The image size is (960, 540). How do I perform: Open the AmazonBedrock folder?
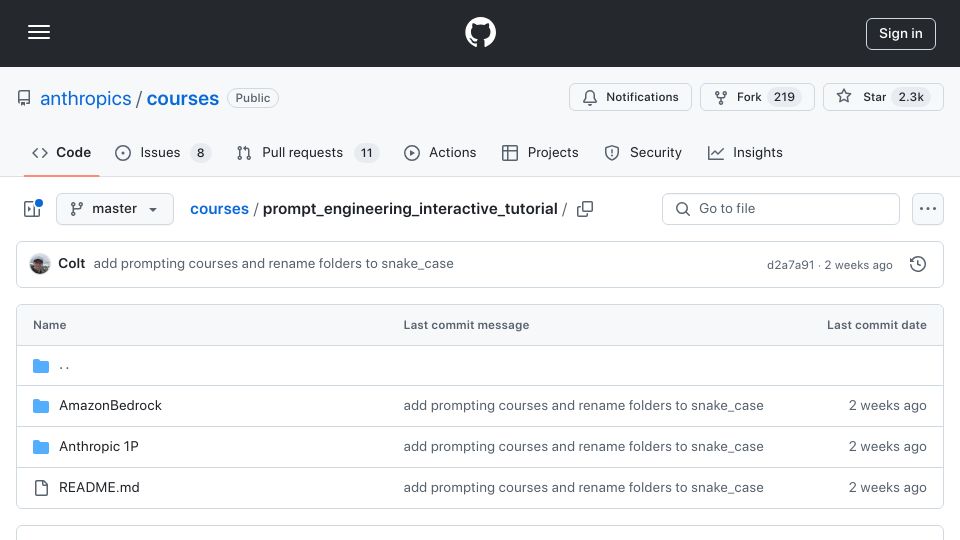[x=110, y=405]
